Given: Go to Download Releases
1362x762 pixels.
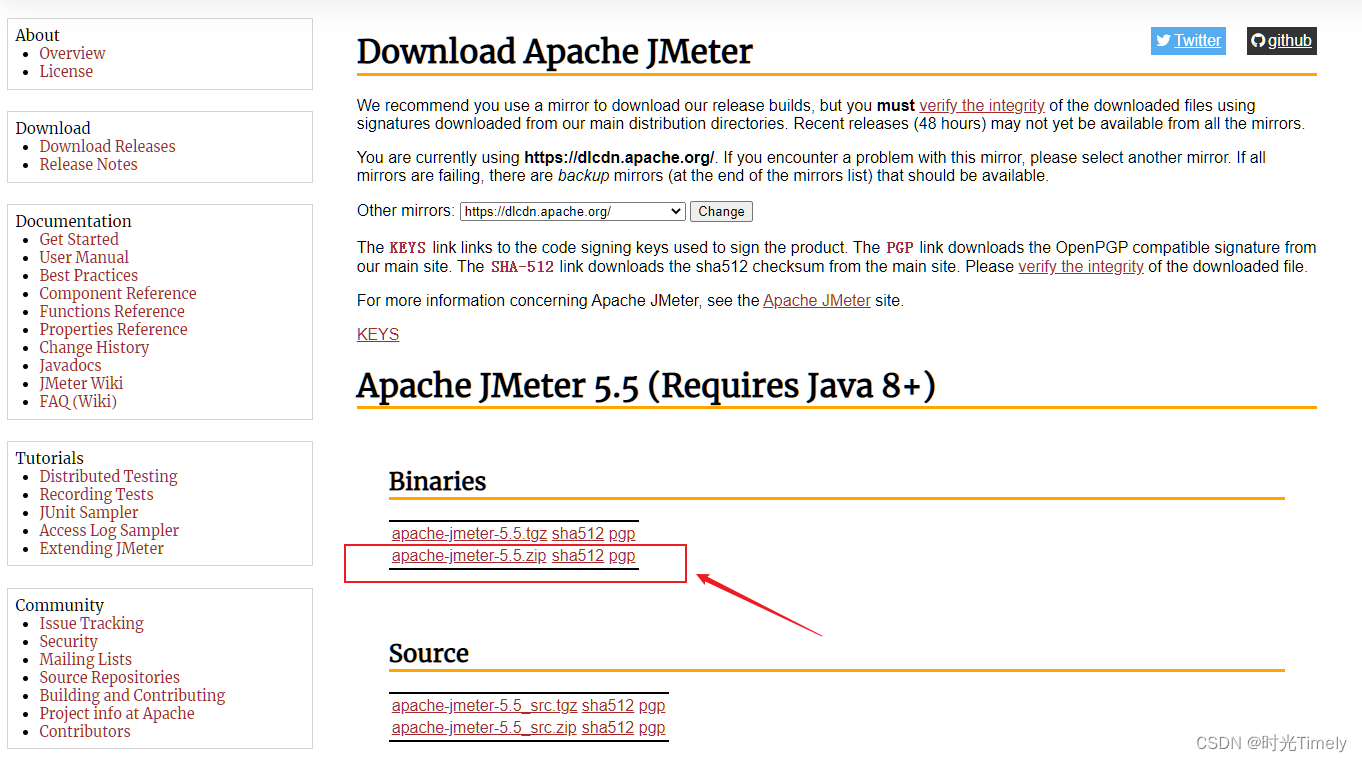Looking at the screenshot, I should tap(107, 146).
